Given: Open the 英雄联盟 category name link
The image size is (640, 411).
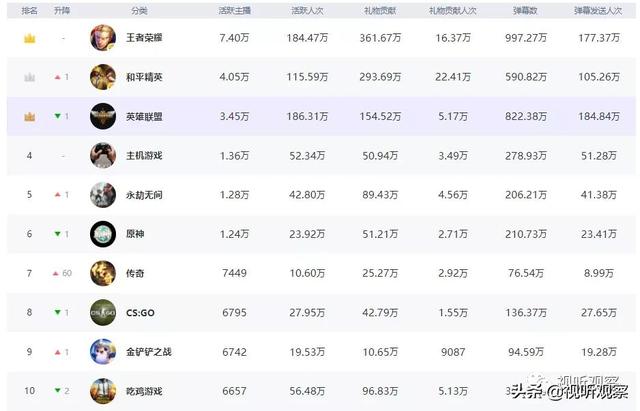Looking at the screenshot, I should pyautogui.click(x=145, y=116).
